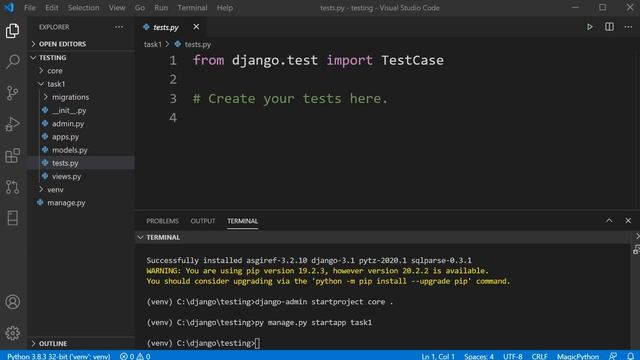The image size is (640, 360).
Task: Open the Run and Debug view
Action: pos(12,124)
